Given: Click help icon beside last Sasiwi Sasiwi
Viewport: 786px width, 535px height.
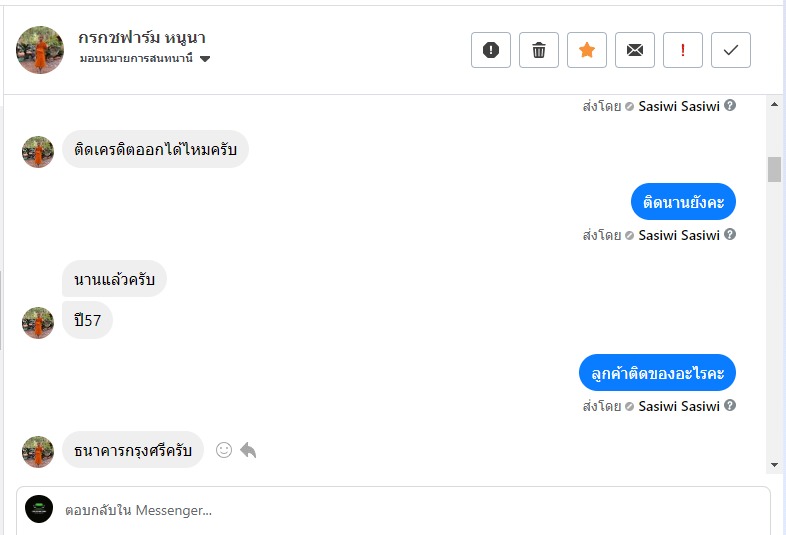Looking at the screenshot, I should 730,406.
